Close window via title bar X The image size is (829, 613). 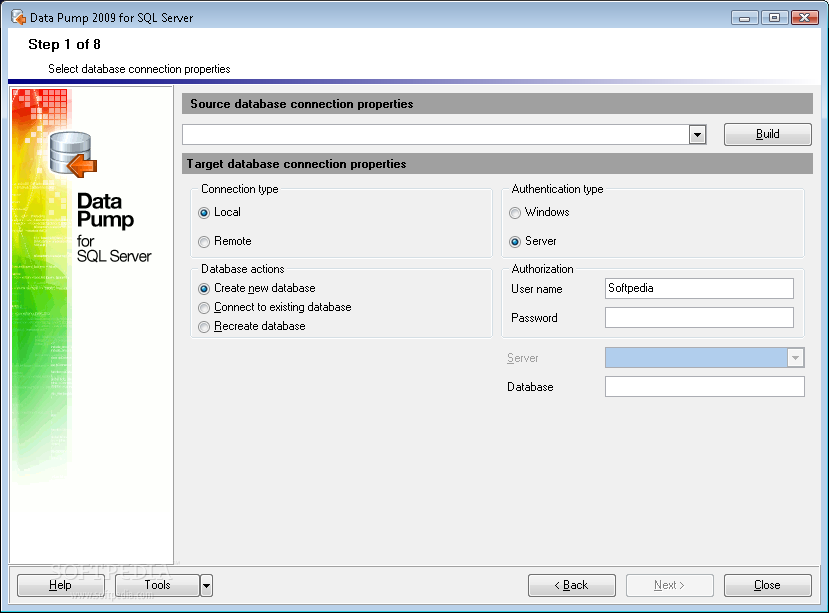[x=805, y=17]
